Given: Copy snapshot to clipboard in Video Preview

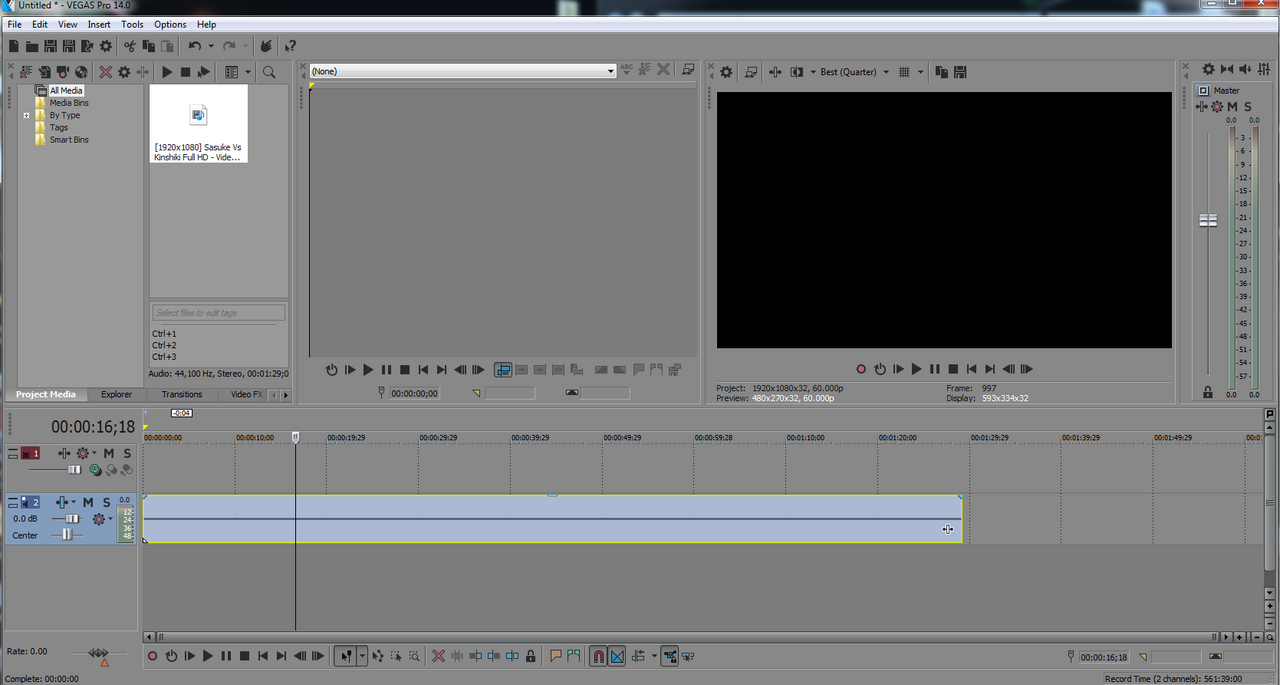Looking at the screenshot, I should tap(942, 72).
